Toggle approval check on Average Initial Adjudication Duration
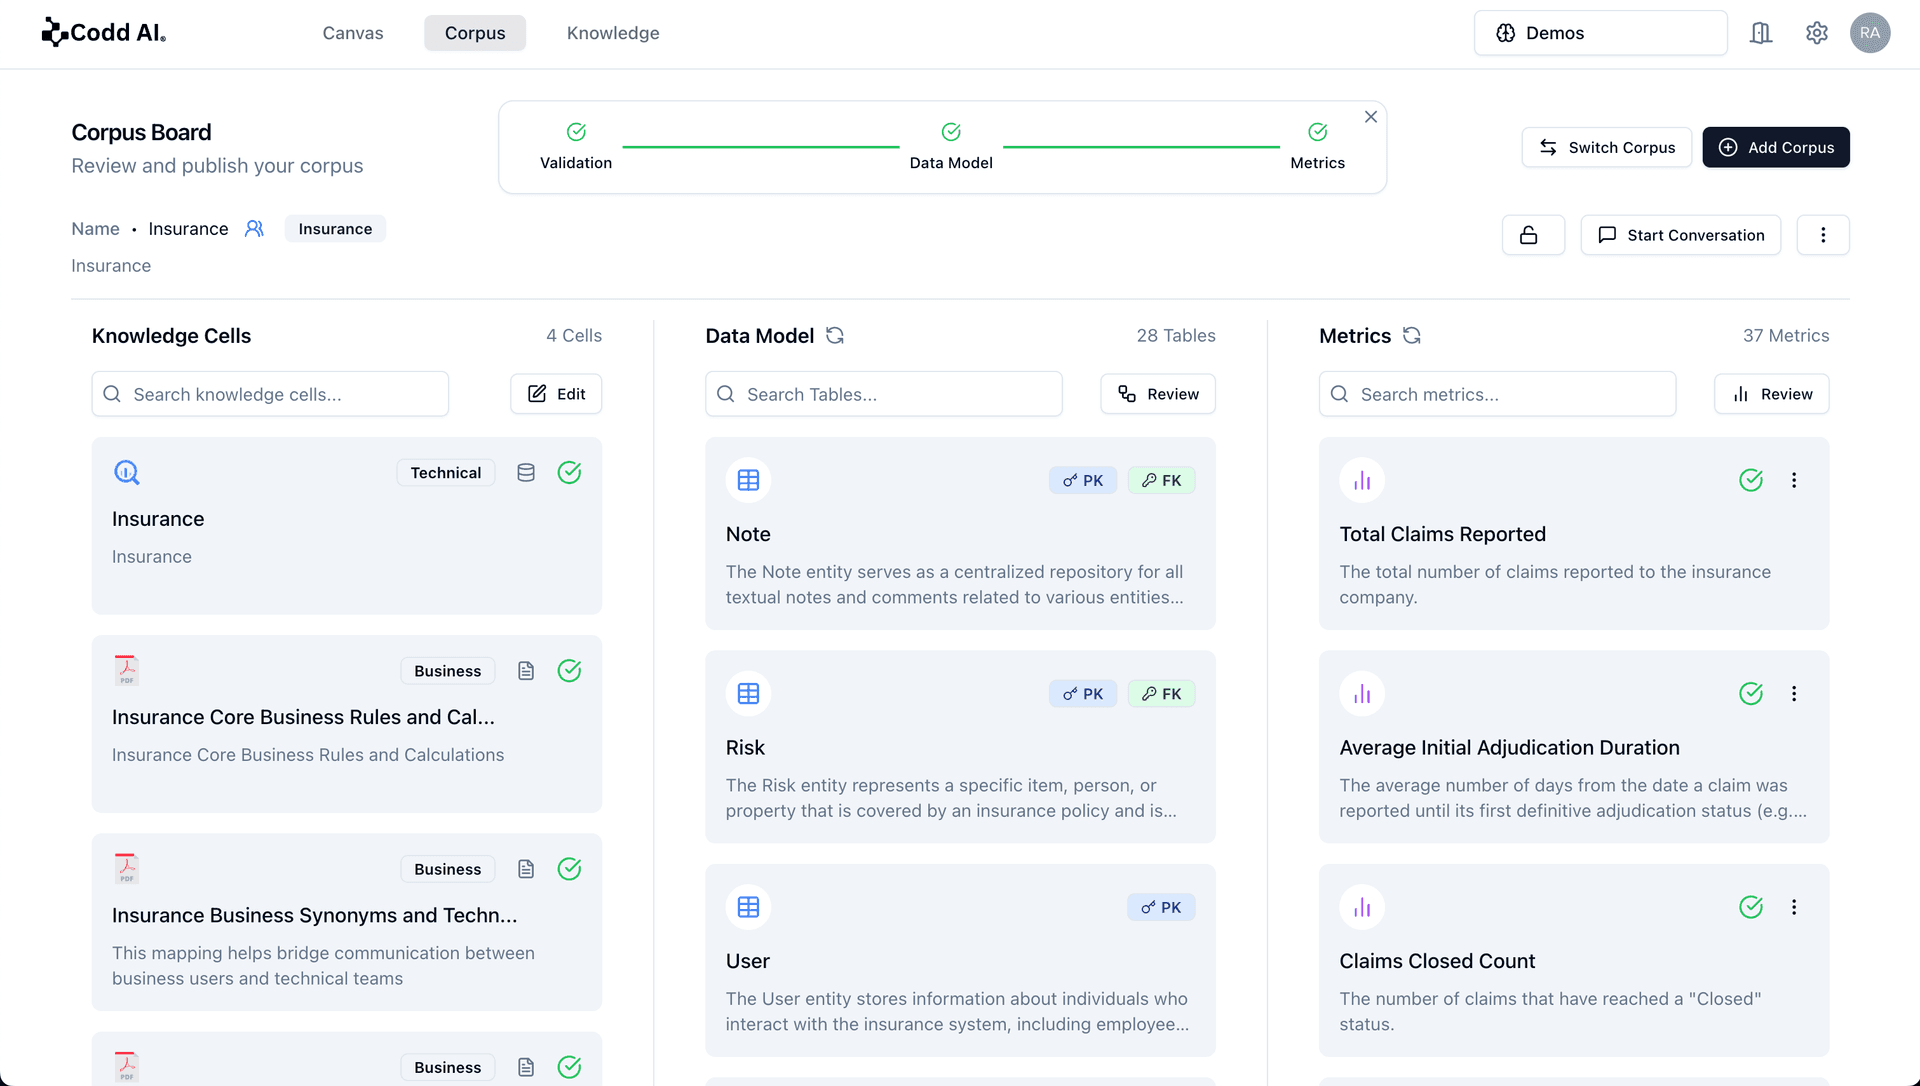 [x=1751, y=693]
